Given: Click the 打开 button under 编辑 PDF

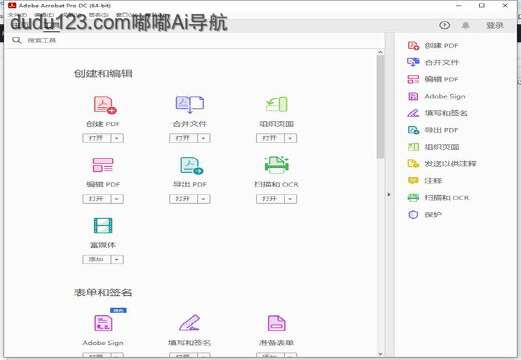Looking at the screenshot, I should click(97, 199).
